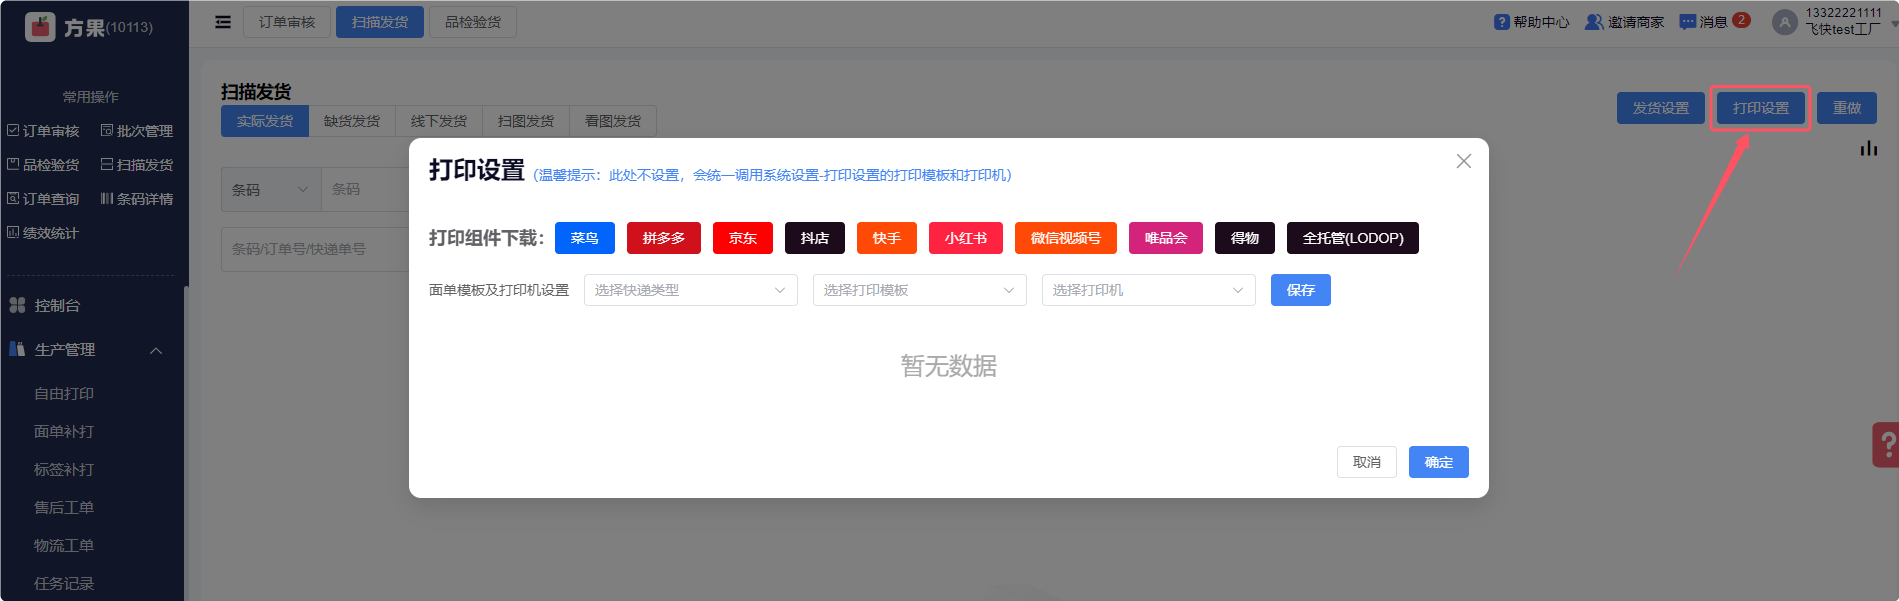1899x601 pixels.
Task: Click the 重做 button
Action: 1847,108
